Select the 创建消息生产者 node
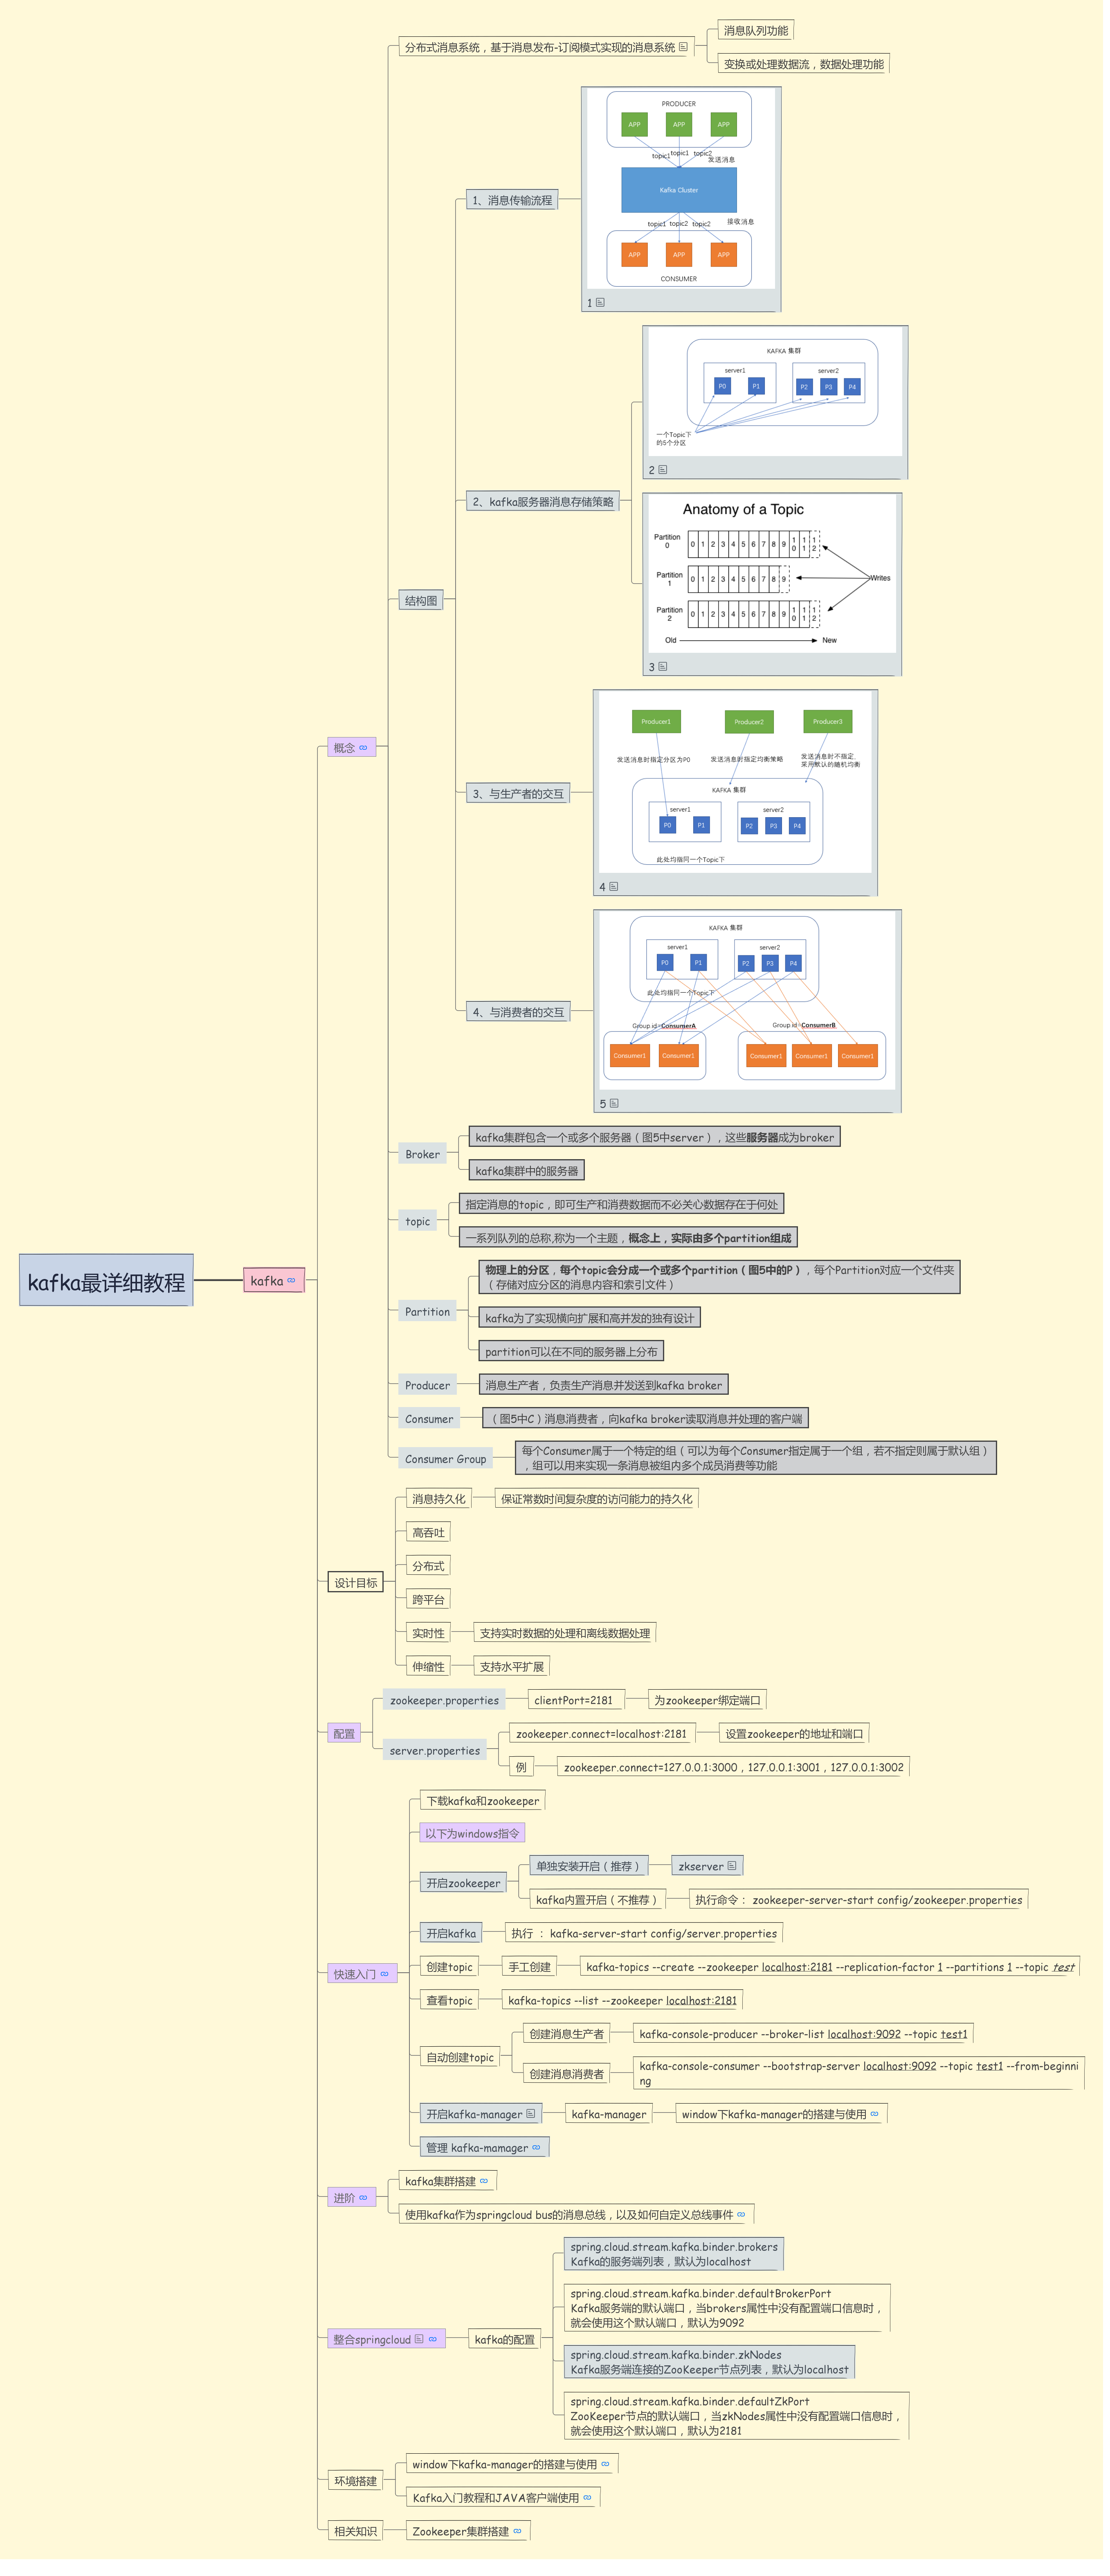 tap(570, 2046)
